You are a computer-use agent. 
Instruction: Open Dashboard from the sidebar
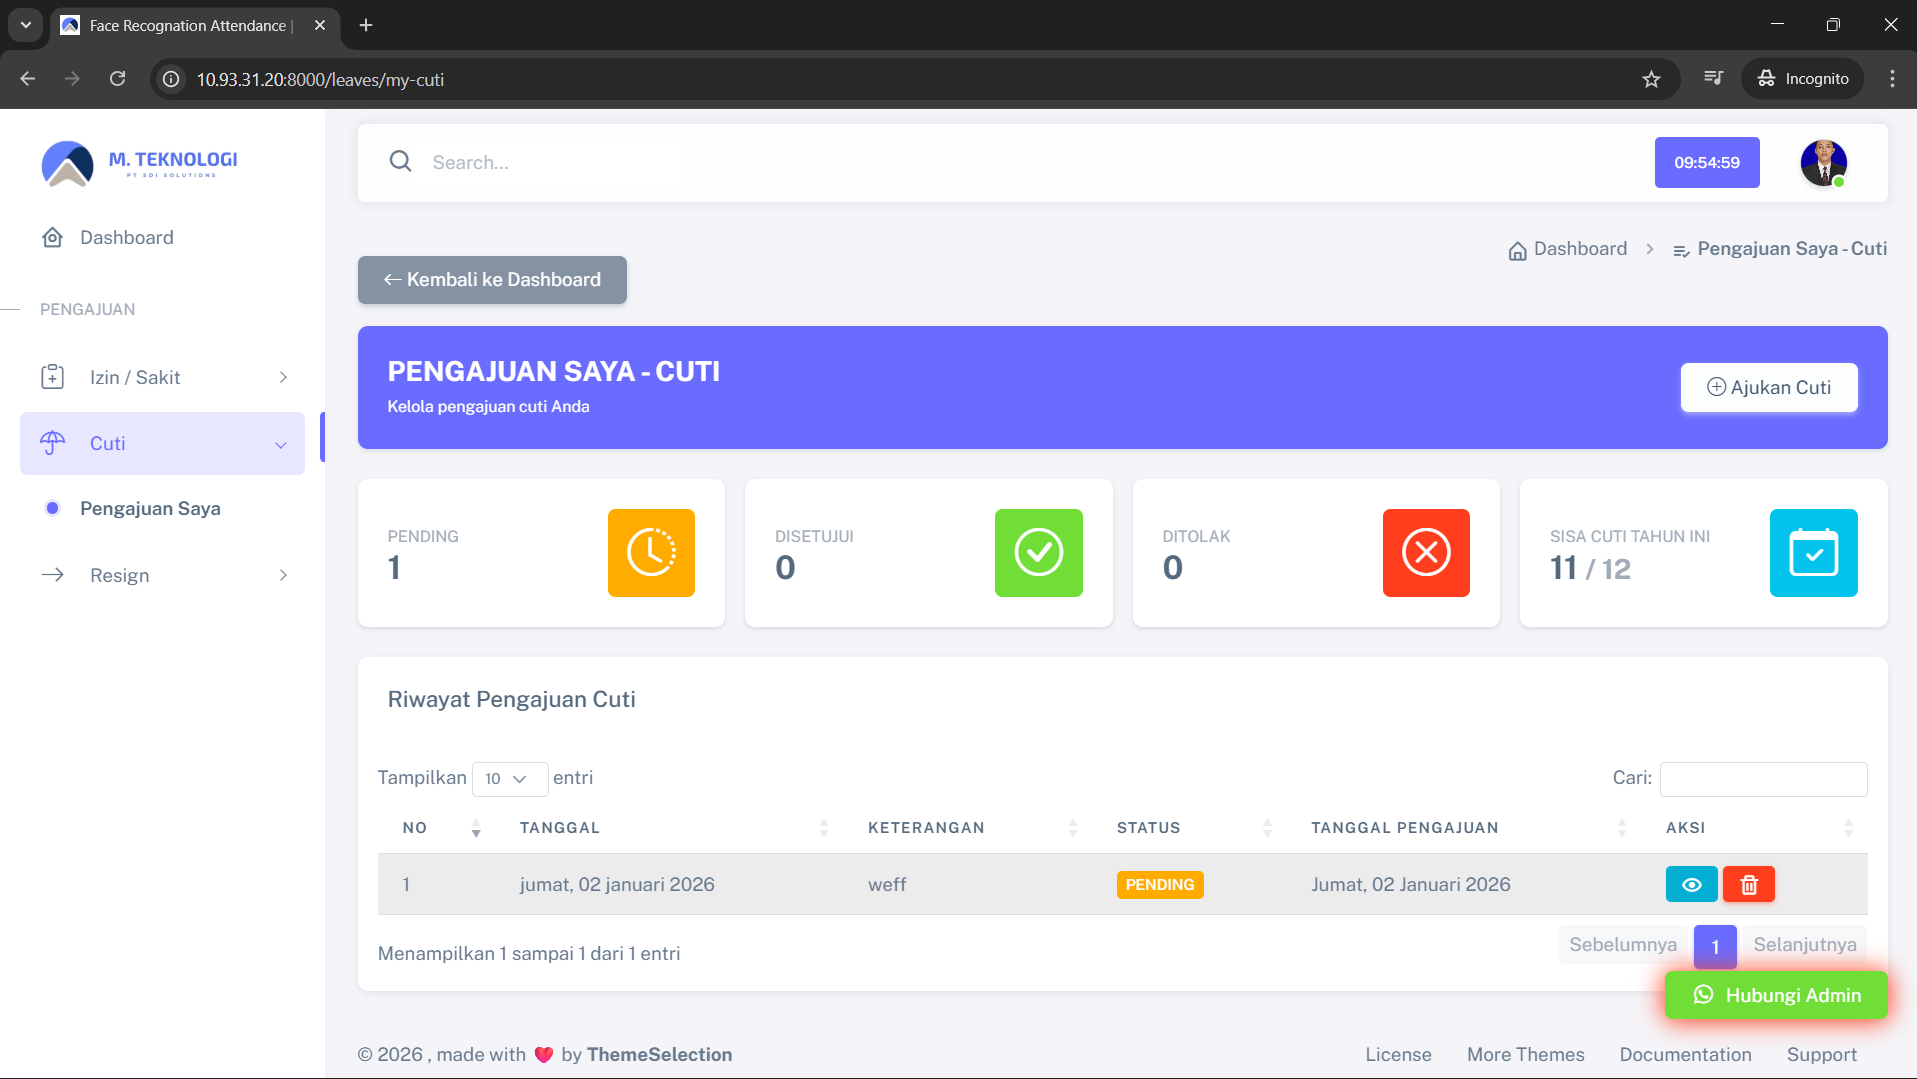(x=126, y=237)
